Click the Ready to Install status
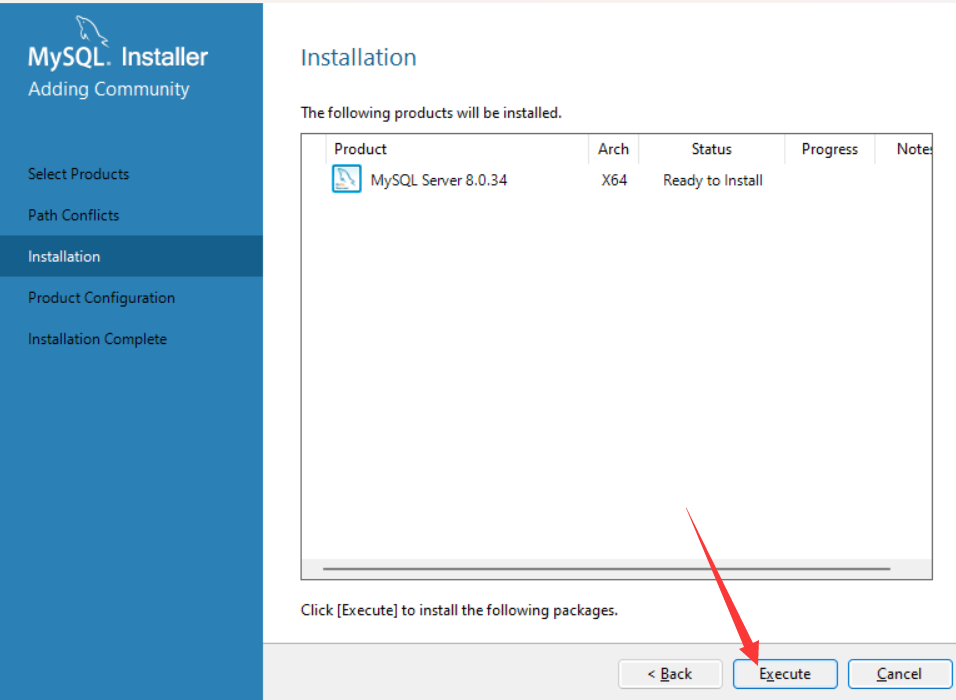 (x=713, y=180)
